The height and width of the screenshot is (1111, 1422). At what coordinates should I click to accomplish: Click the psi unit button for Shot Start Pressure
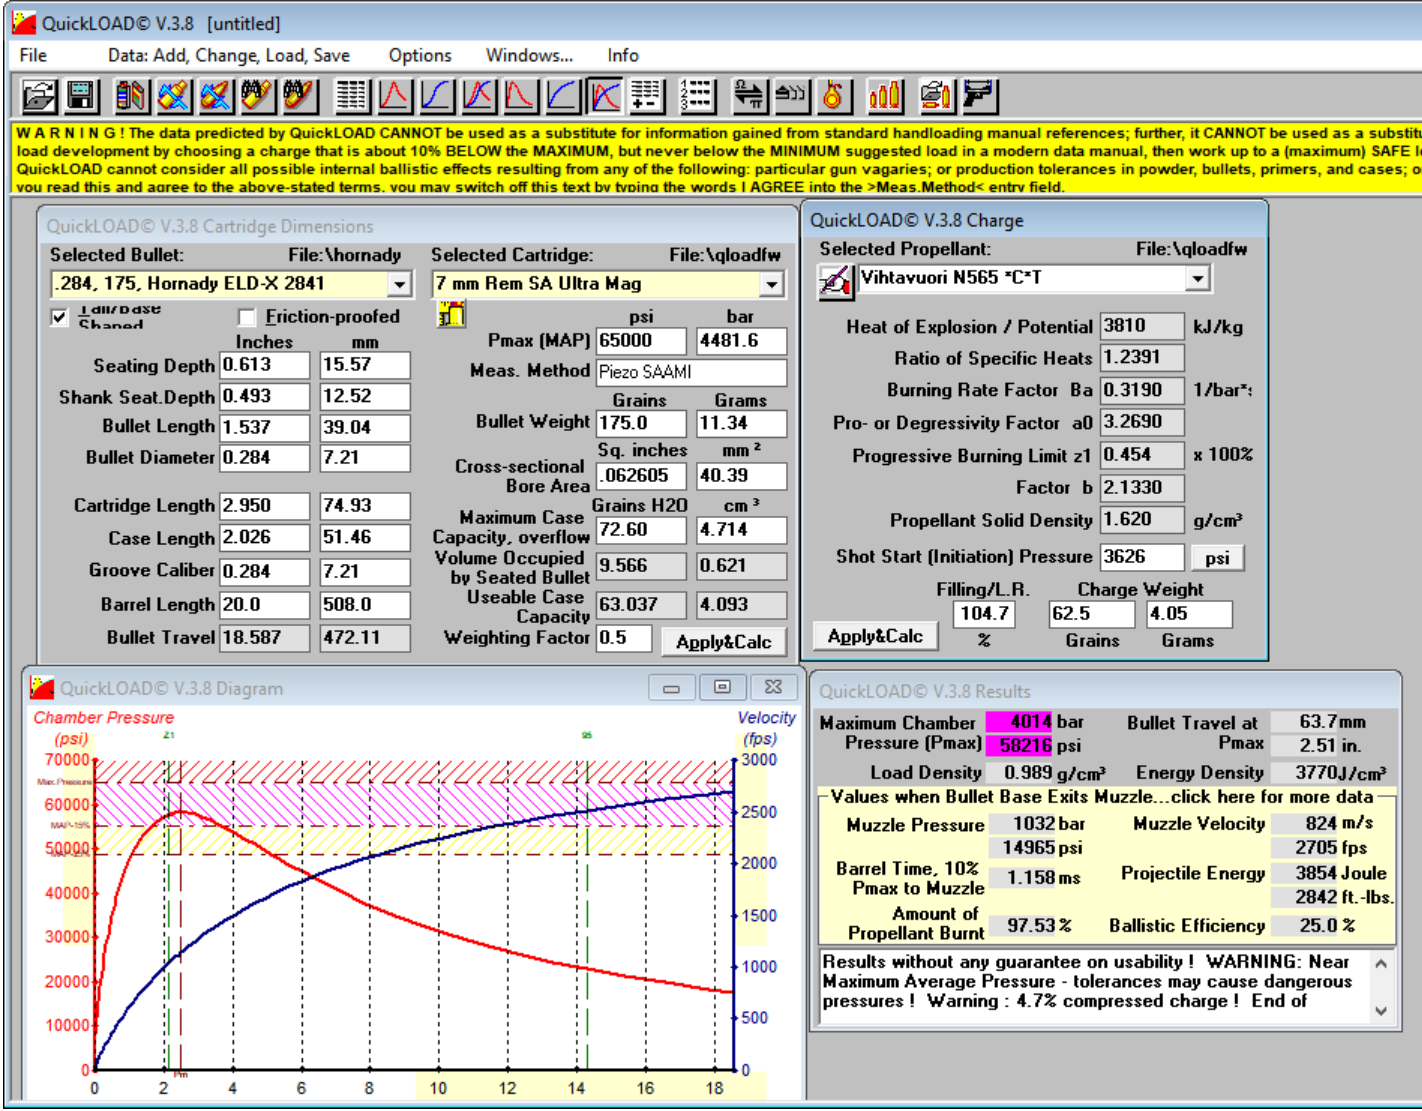[1216, 558]
